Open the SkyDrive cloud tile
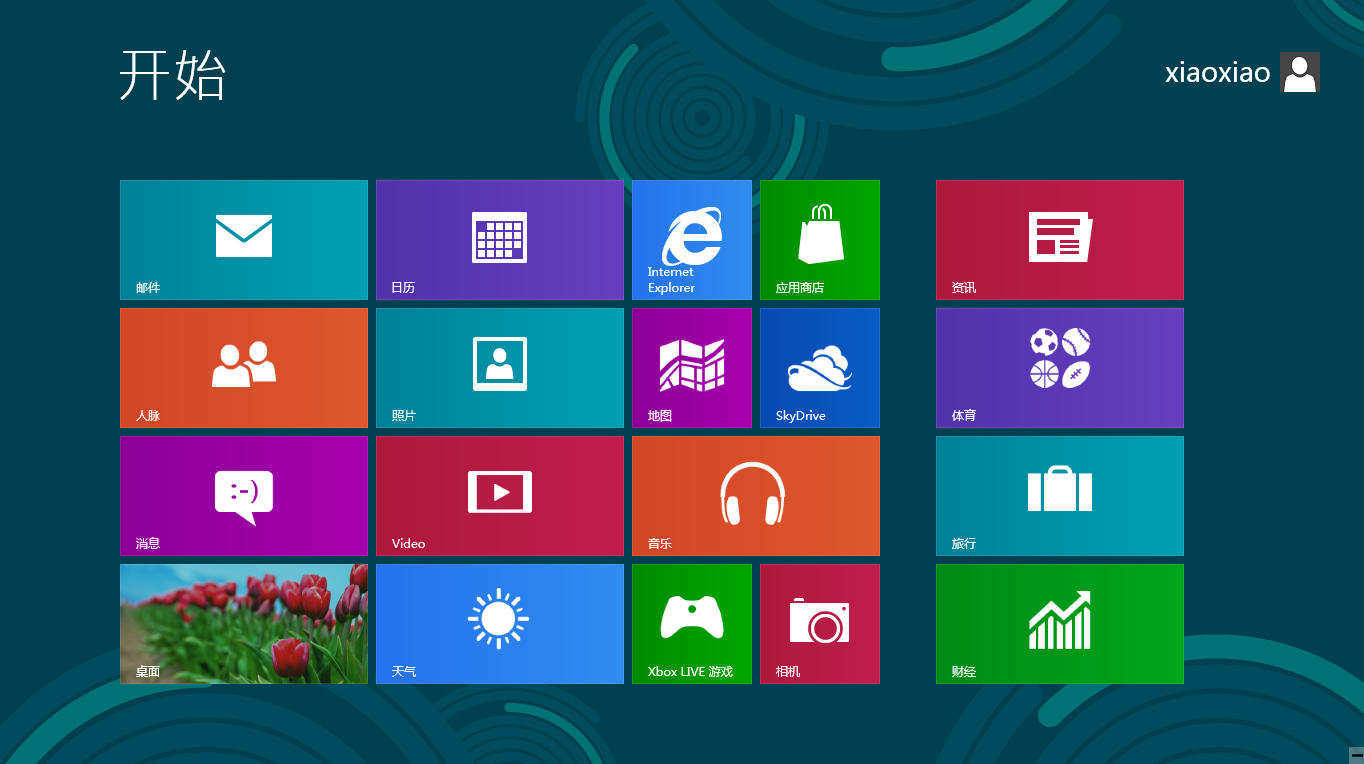 coord(820,368)
